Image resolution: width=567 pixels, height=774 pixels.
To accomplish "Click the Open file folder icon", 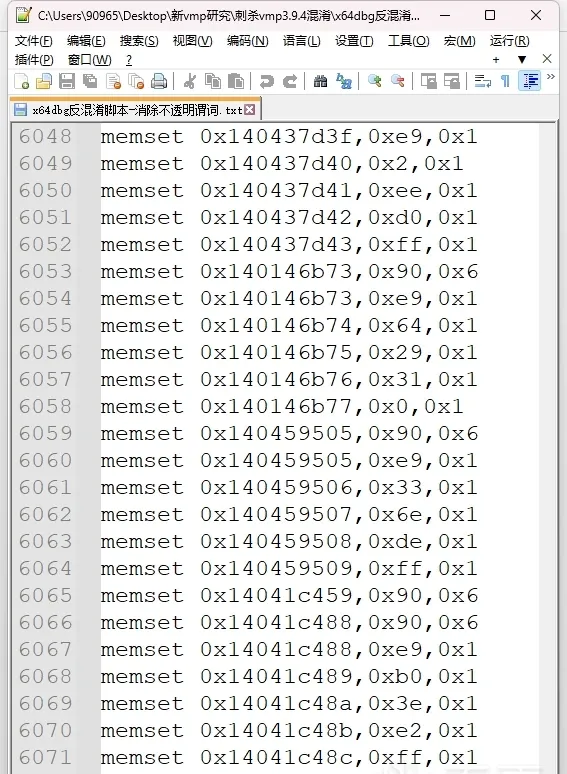I will point(44,81).
